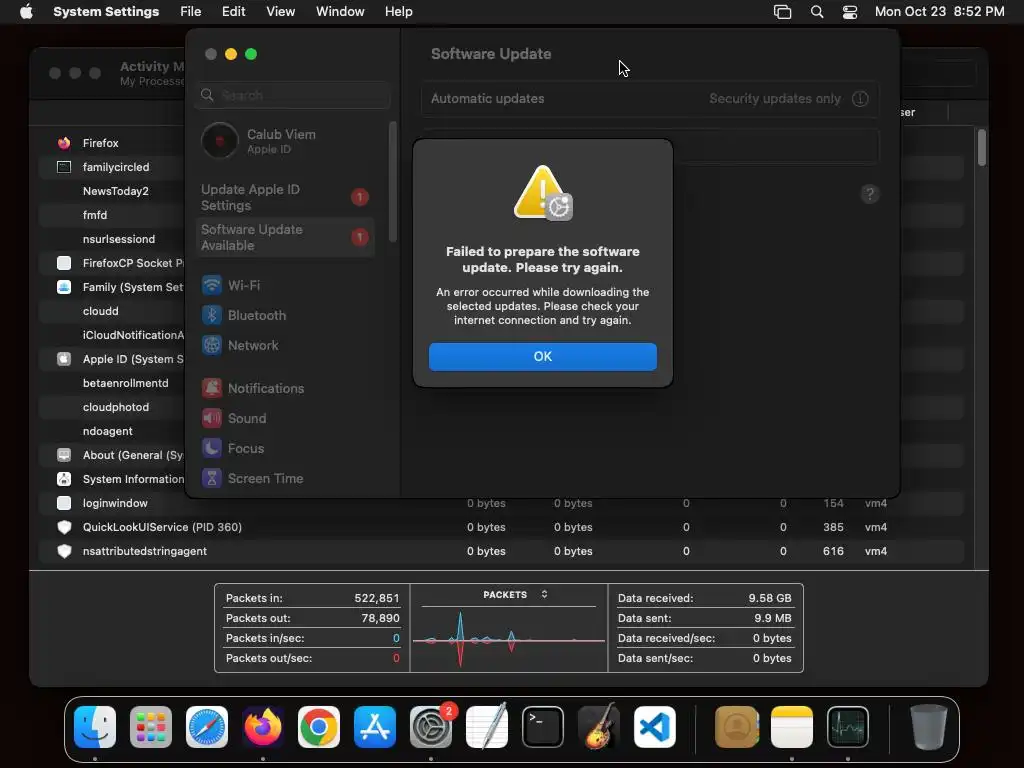Open the Window menu
Viewport: 1024px width, 768px height.
click(x=340, y=12)
